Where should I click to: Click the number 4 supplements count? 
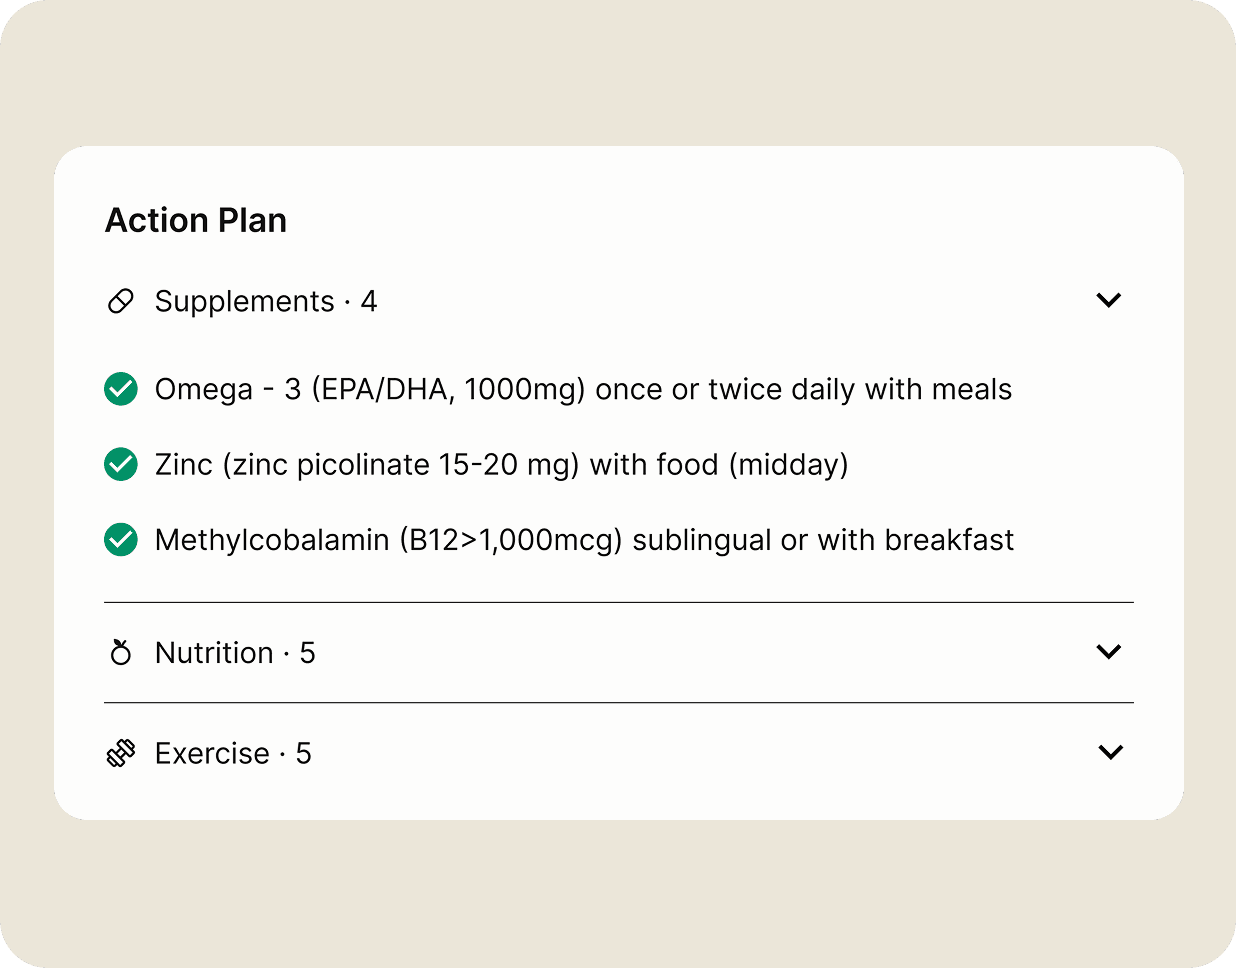click(369, 301)
